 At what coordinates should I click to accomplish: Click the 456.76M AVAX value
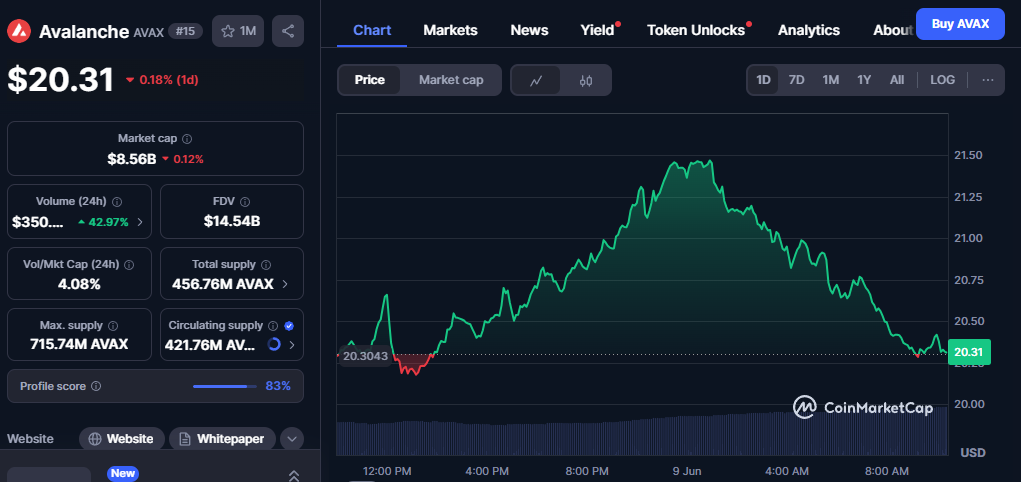[x=223, y=285]
